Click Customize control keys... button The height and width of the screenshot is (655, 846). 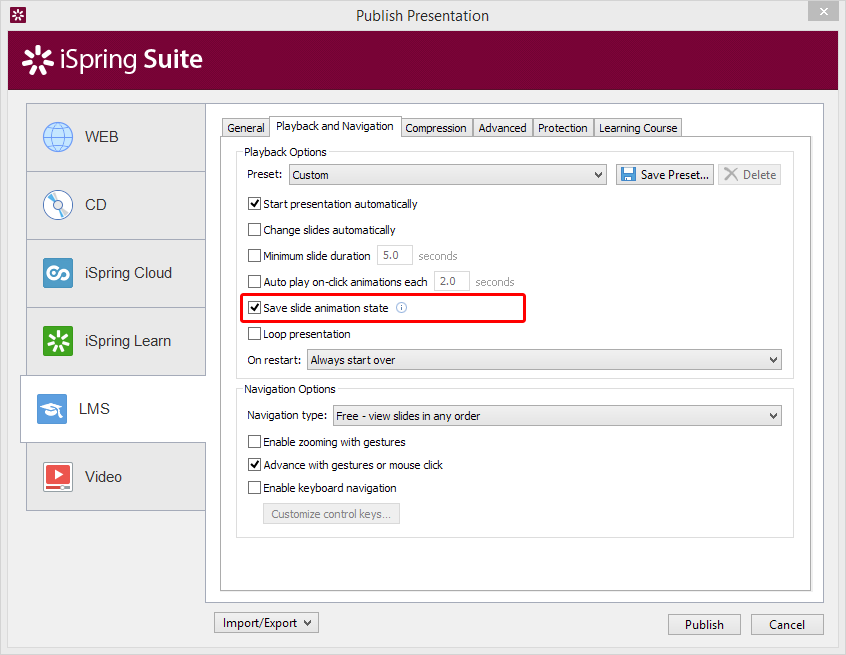click(331, 514)
